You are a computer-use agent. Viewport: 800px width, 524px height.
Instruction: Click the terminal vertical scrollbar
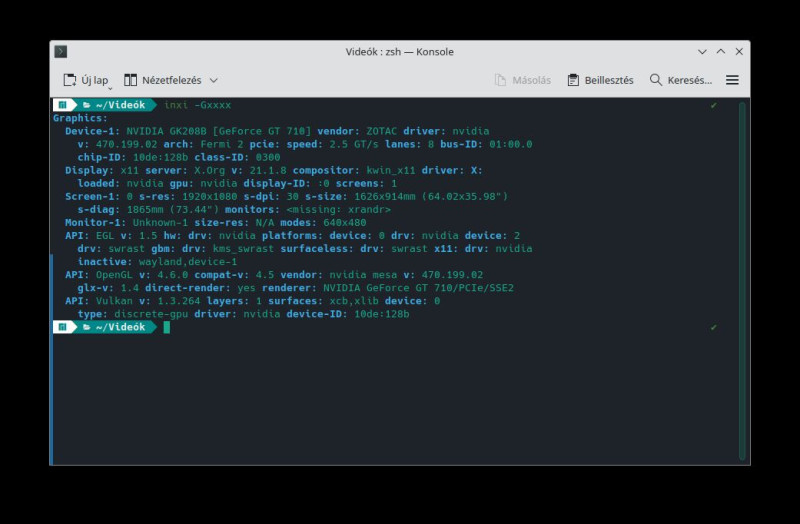tap(742, 281)
